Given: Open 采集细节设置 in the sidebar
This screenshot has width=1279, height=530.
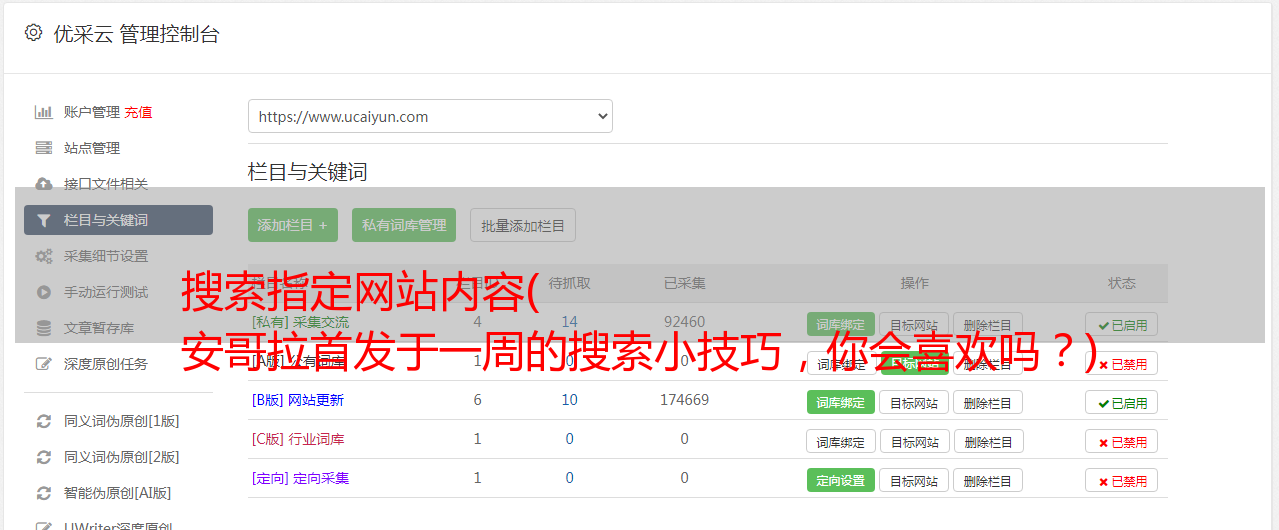Looking at the screenshot, I should click(x=106, y=256).
